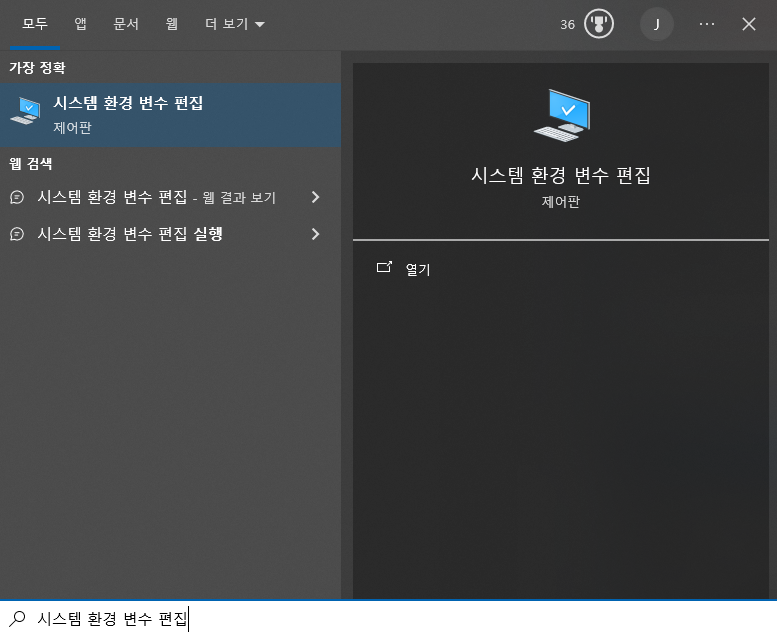Select the 웹 tab
Viewport: 777px width, 637px height.
tap(171, 24)
